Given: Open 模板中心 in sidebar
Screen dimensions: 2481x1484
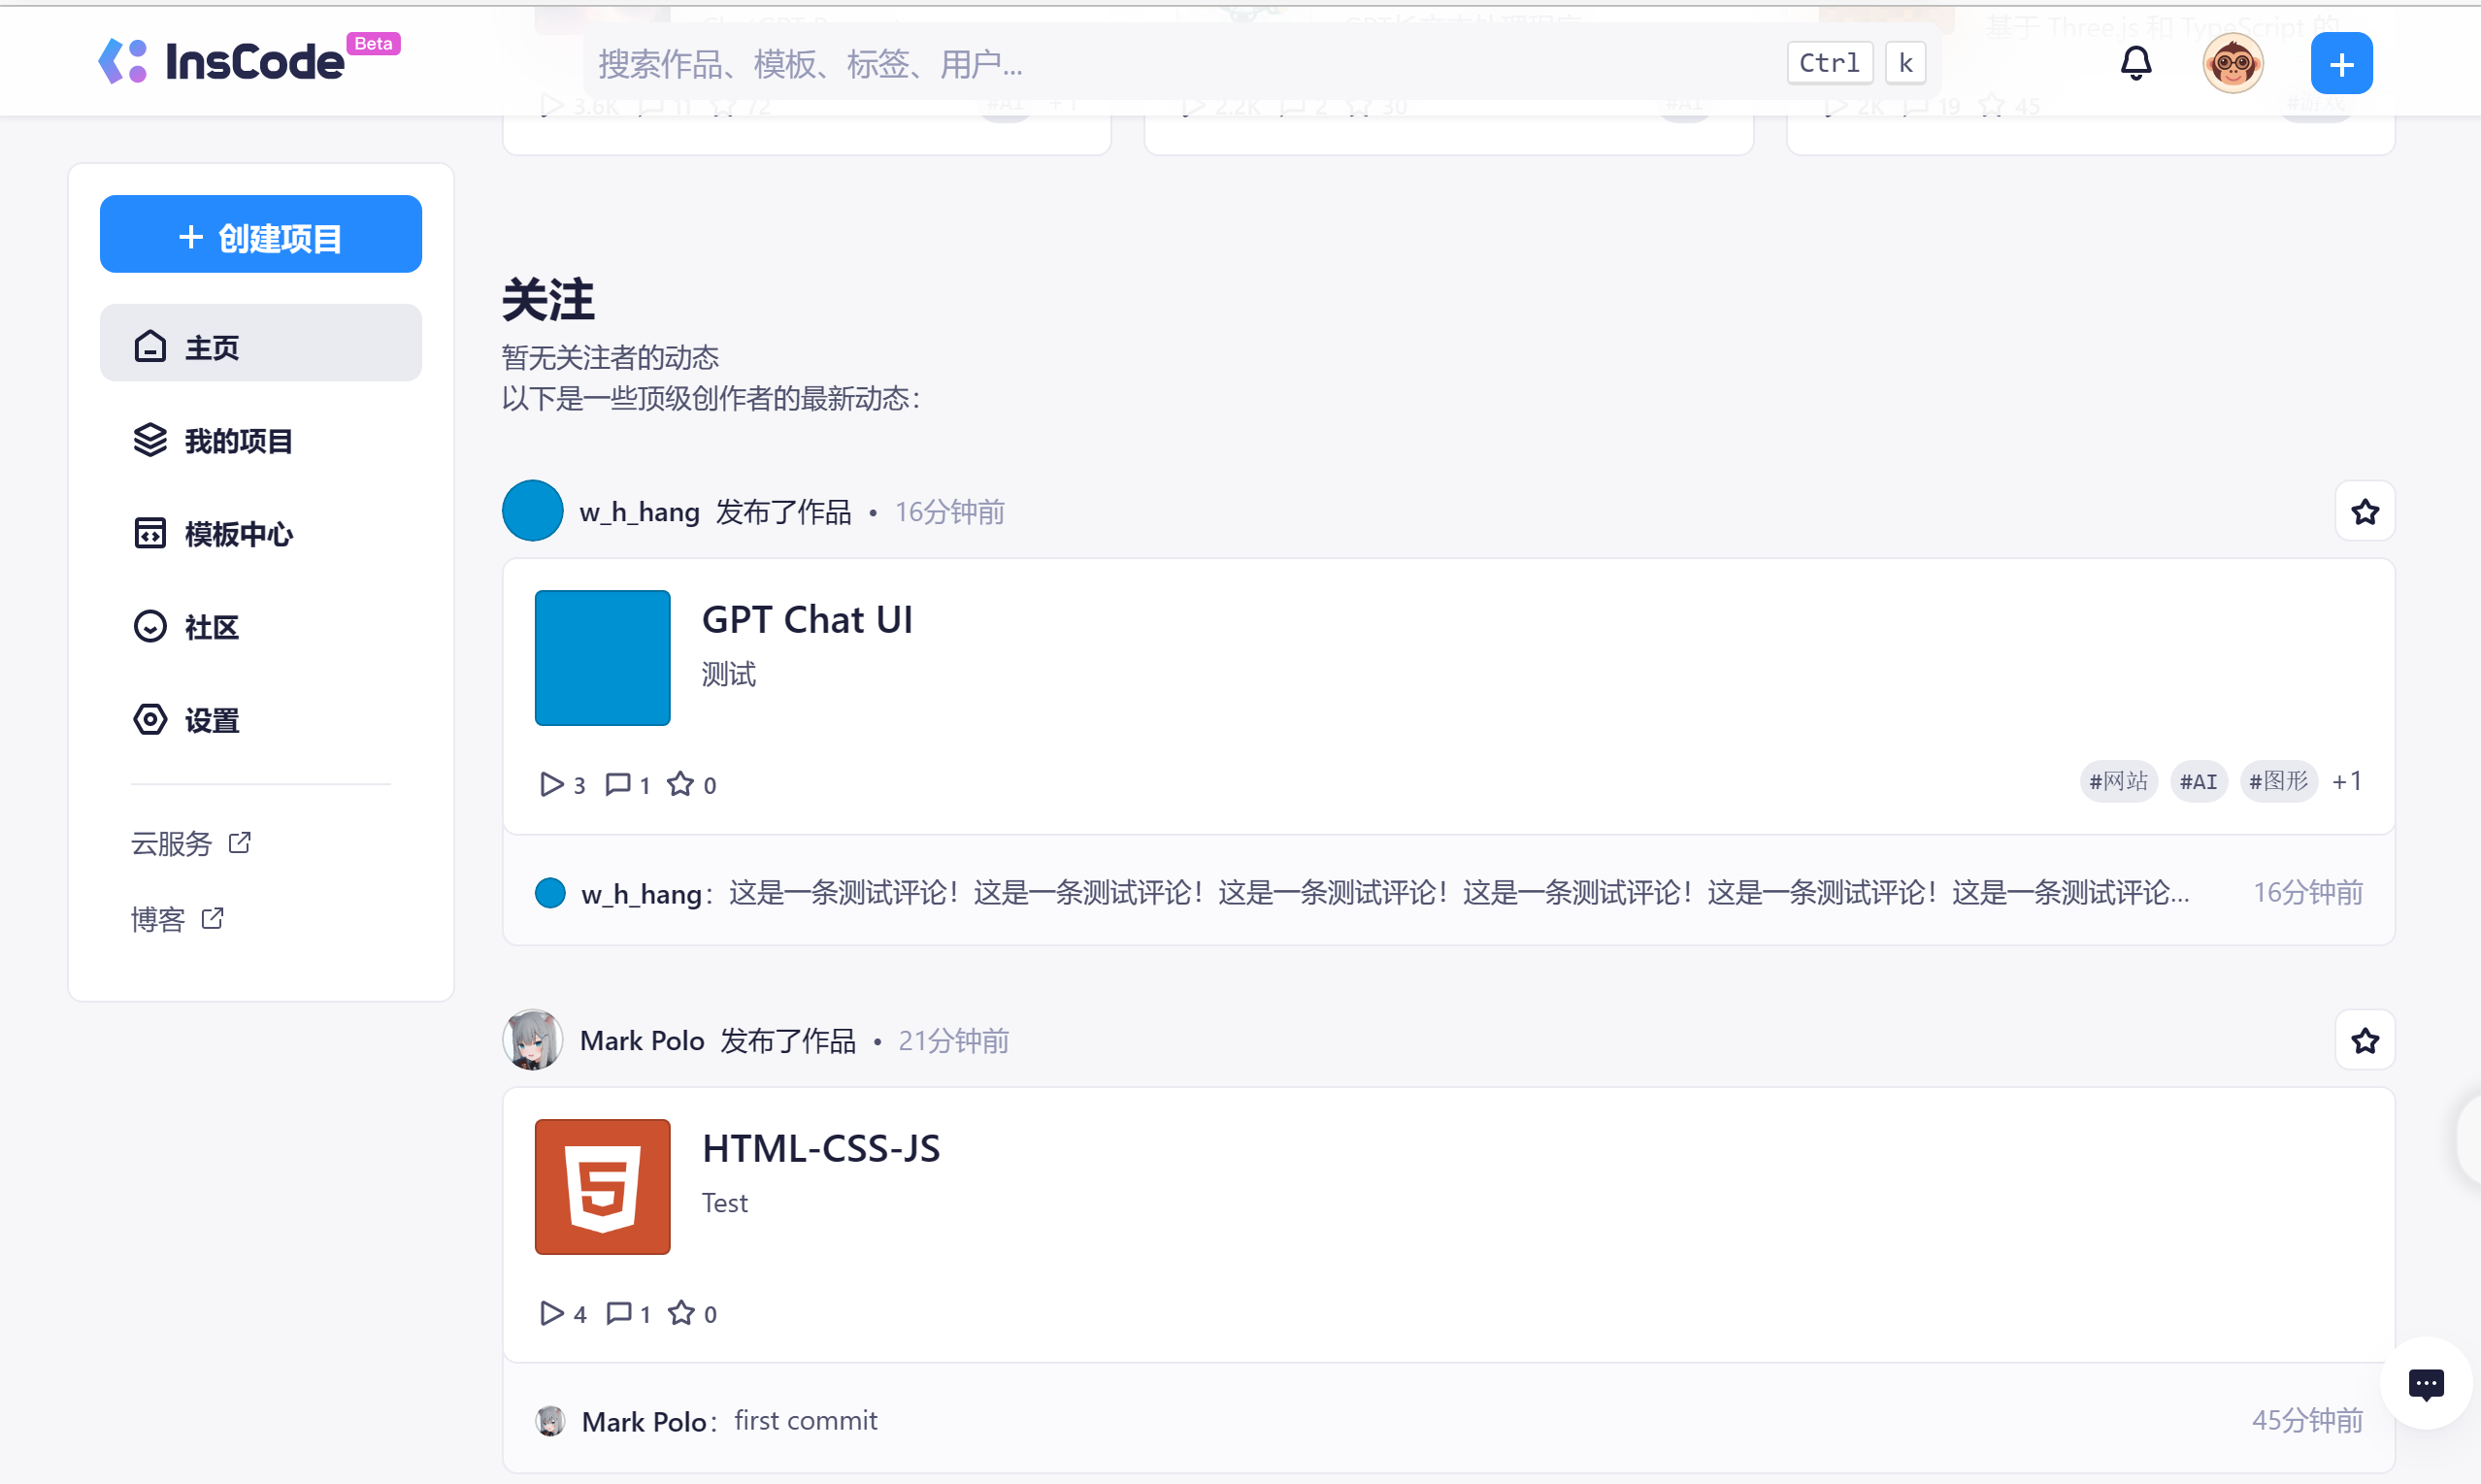Looking at the screenshot, I should (237, 534).
